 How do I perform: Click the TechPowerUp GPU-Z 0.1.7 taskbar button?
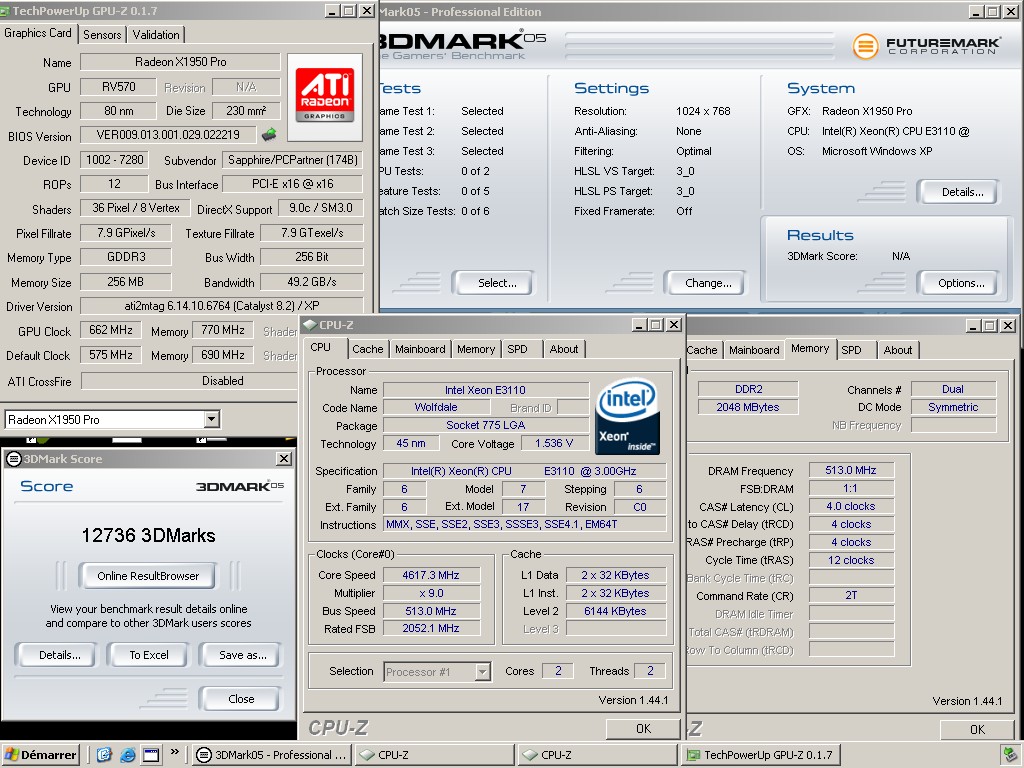(x=761, y=755)
